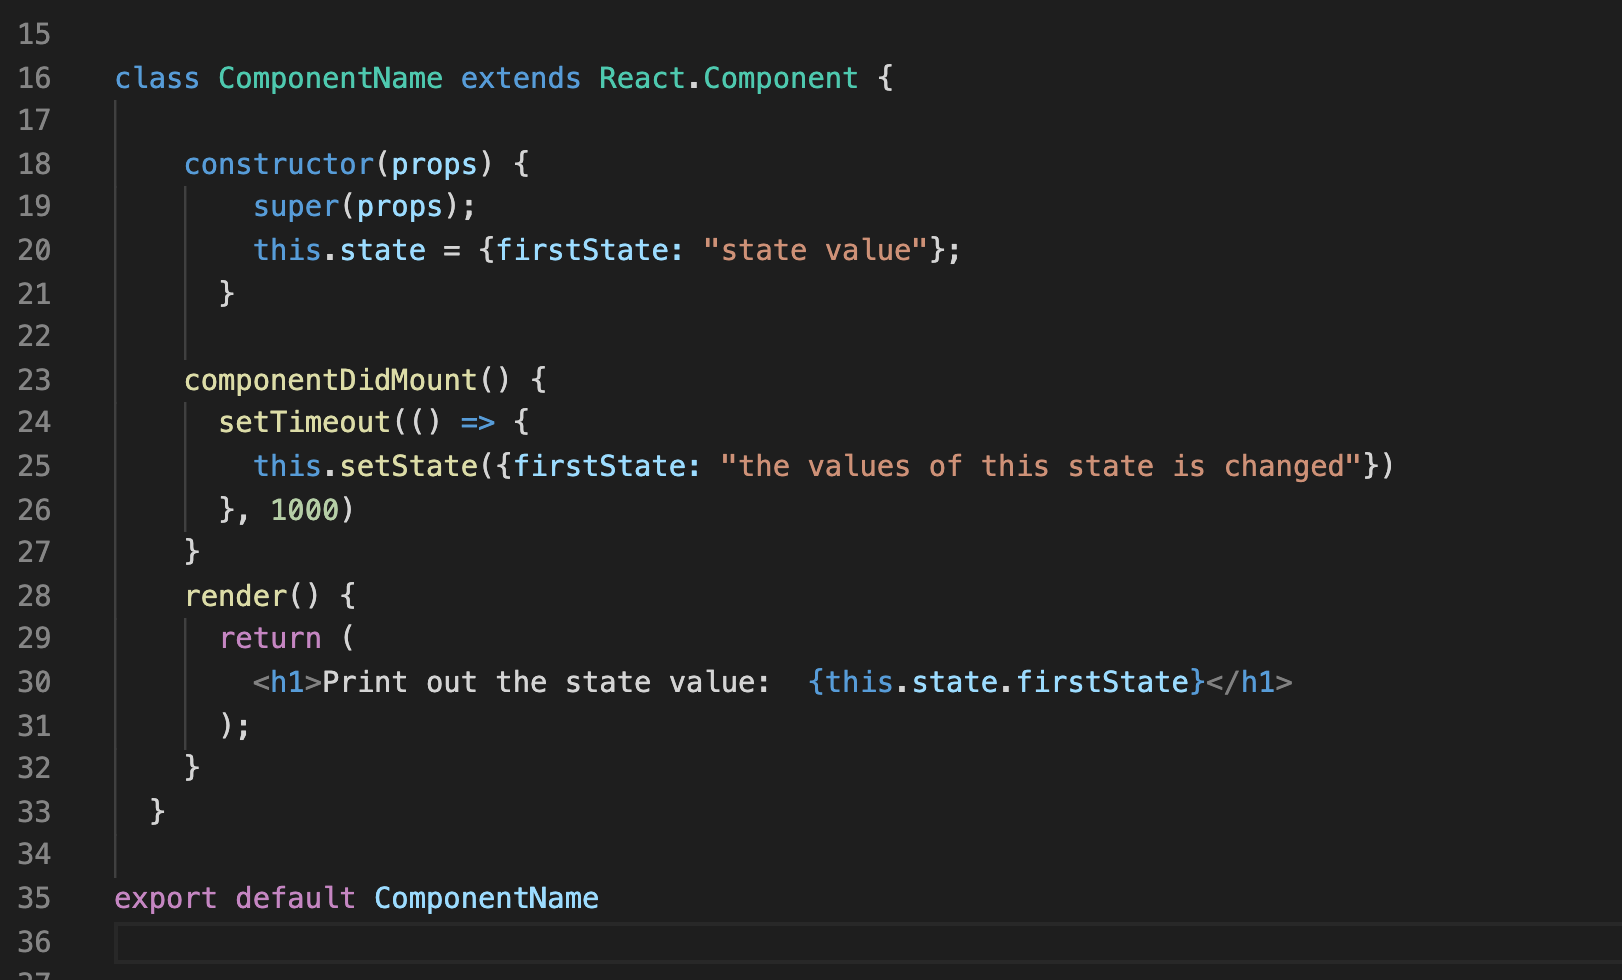Viewport: 1622px width, 980px height.
Task: Click the 'class' keyword on line 16
Action: coord(157,78)
